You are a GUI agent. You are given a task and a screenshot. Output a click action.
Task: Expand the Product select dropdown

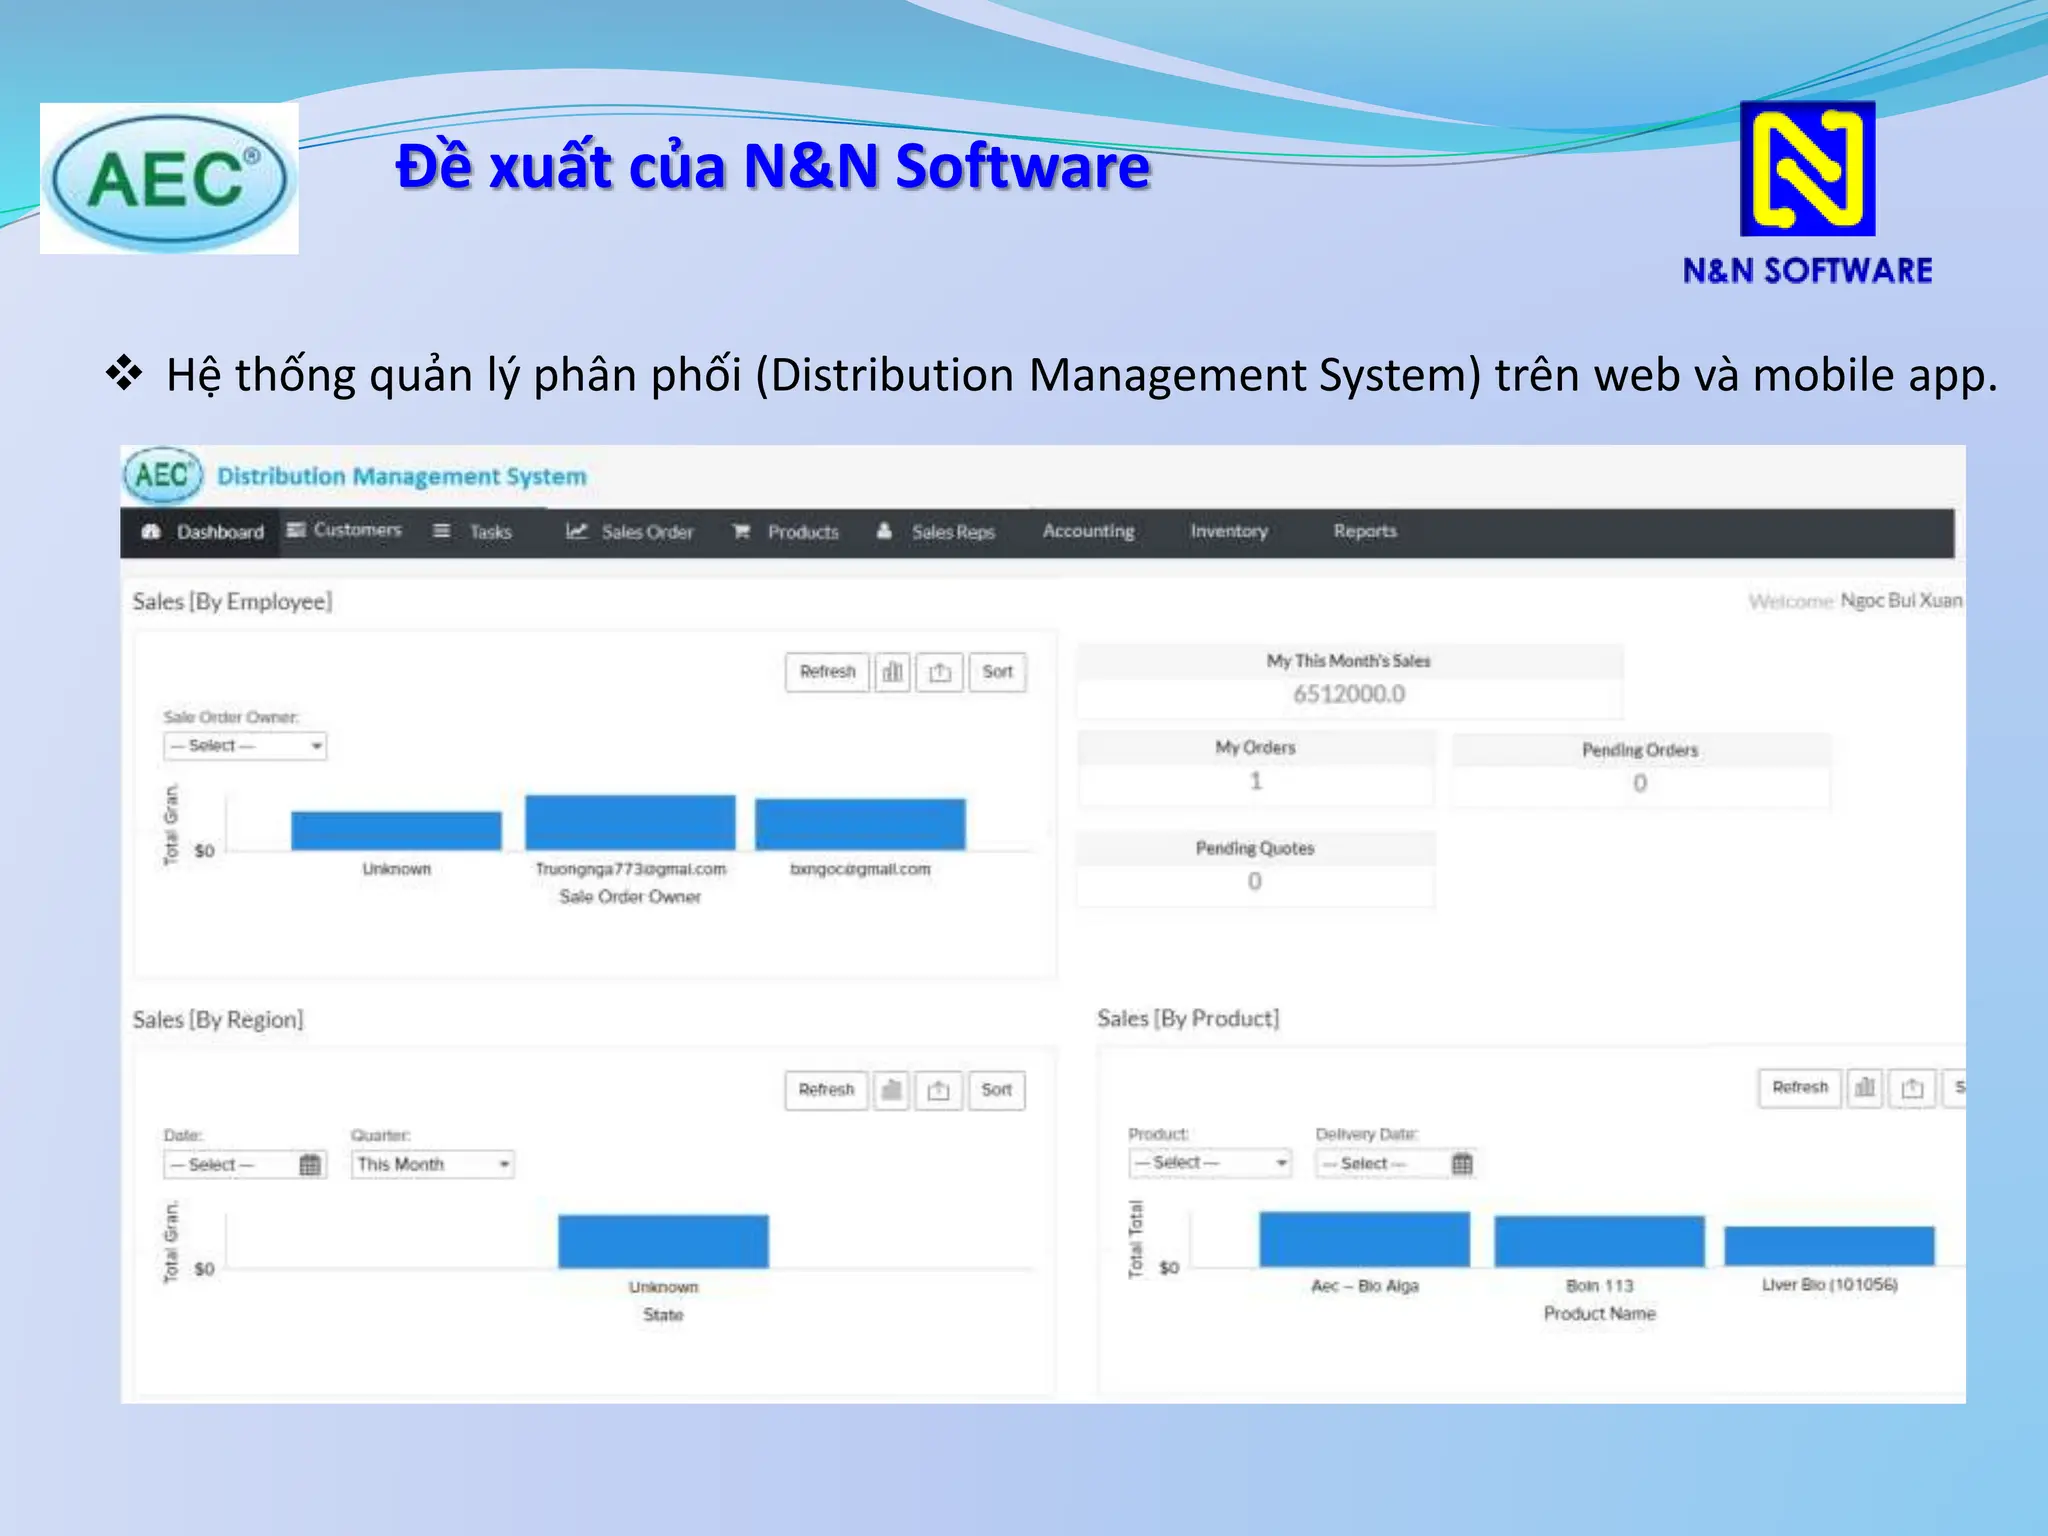point(1210,1163)
